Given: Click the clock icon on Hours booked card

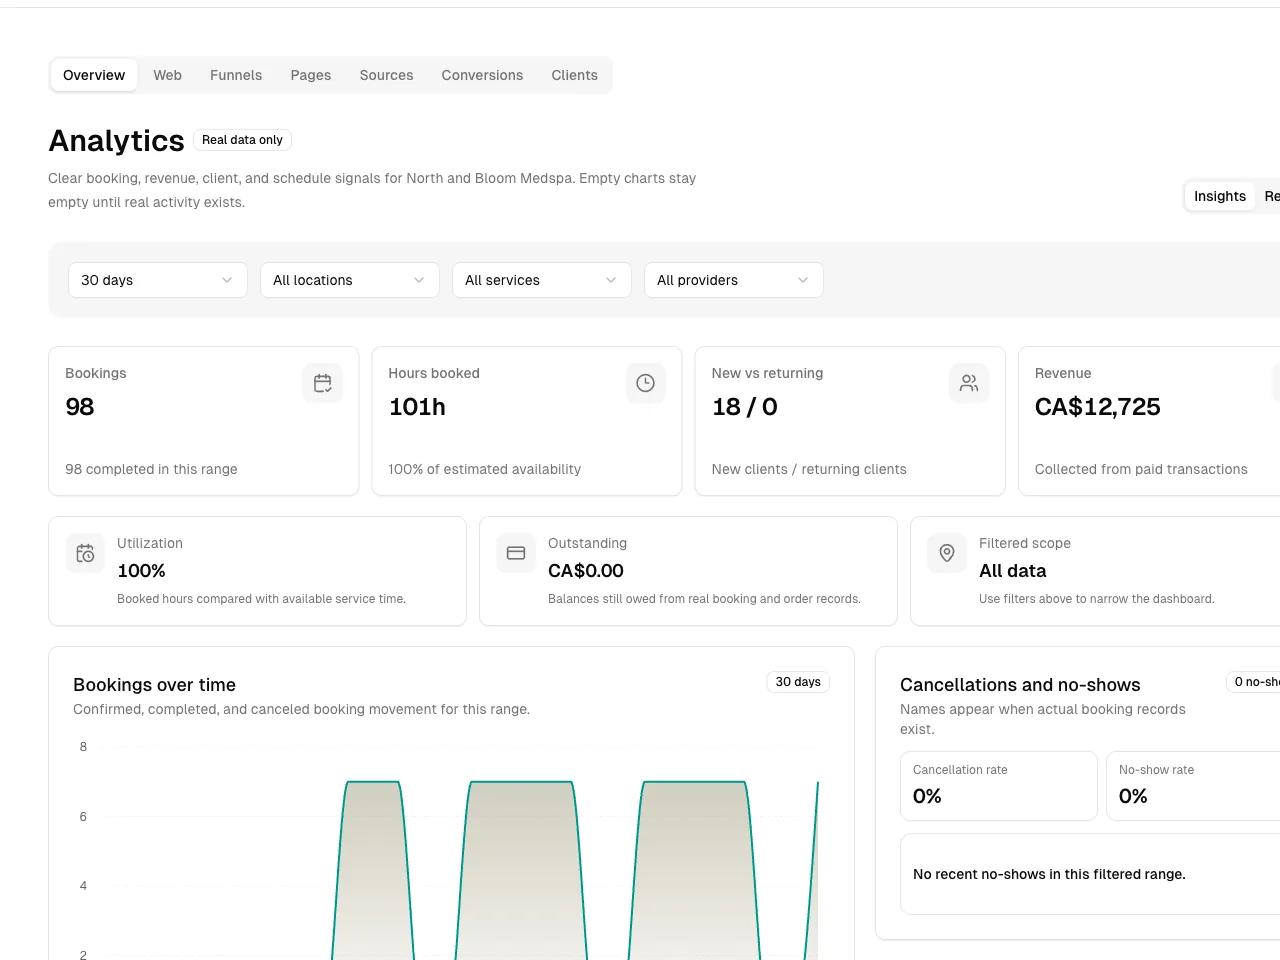Looking at the screenshot, I should pyautogui.click(x=645, y=383).
